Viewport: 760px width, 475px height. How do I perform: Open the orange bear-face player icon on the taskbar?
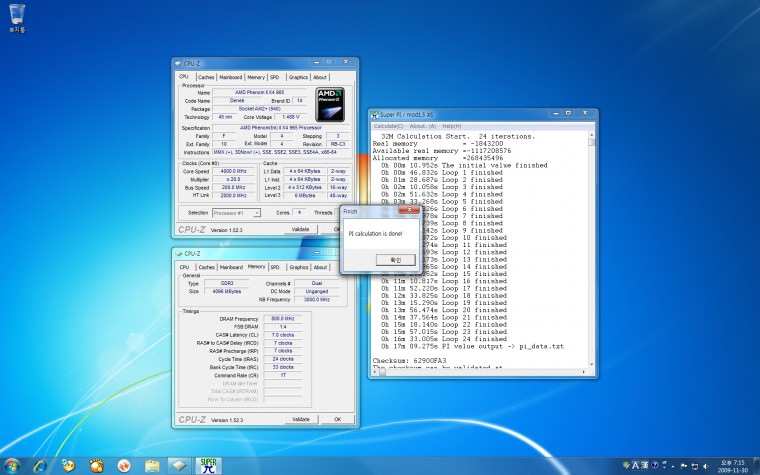(96, 466)
